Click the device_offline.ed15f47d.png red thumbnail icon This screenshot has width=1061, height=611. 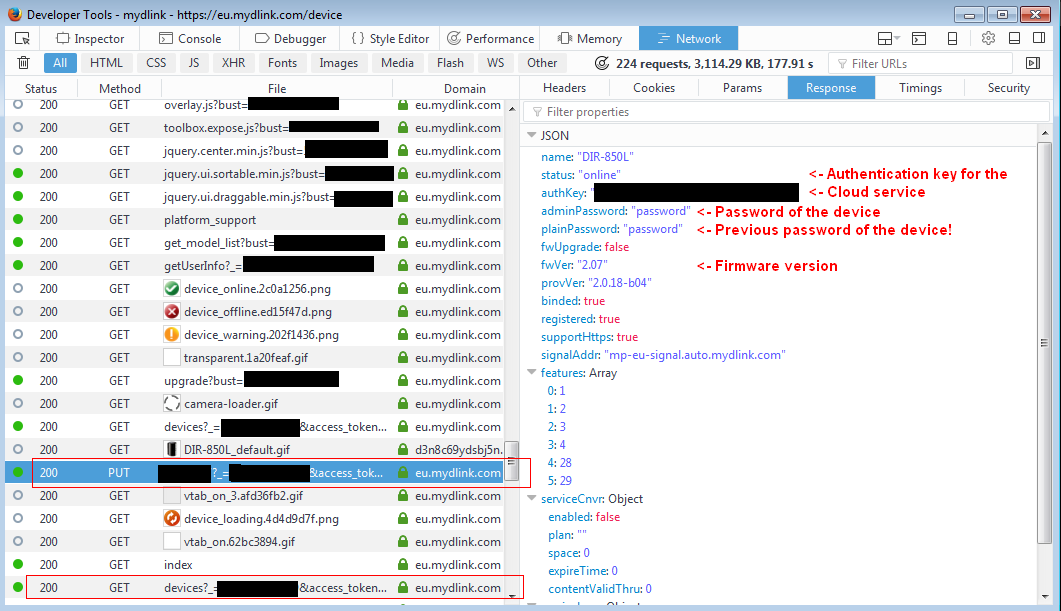pyautogui.click(x=172, y=312)
